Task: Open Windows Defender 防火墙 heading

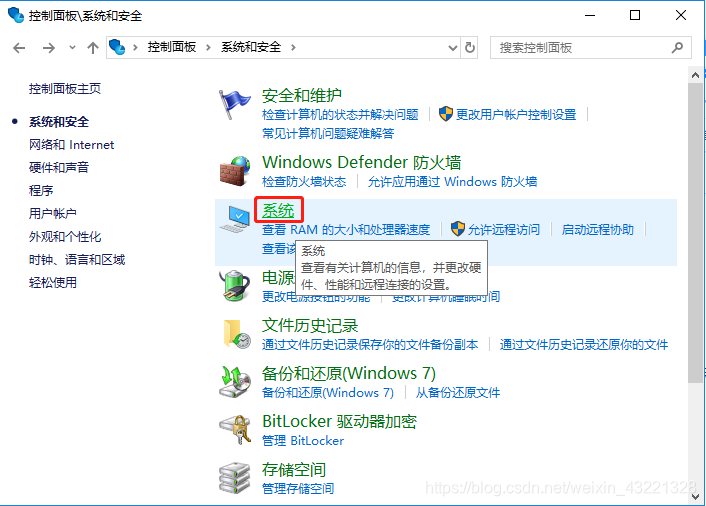Action: (x=362, y=162)
